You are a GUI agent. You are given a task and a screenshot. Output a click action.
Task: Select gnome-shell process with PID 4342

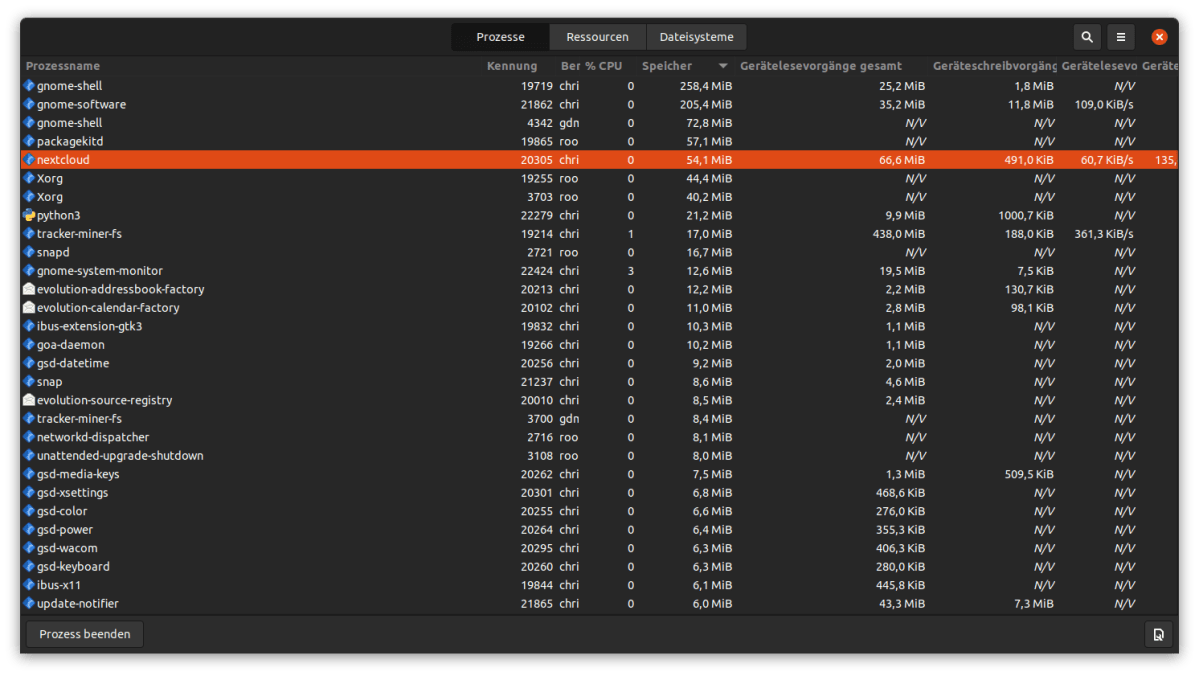(600, 123)
